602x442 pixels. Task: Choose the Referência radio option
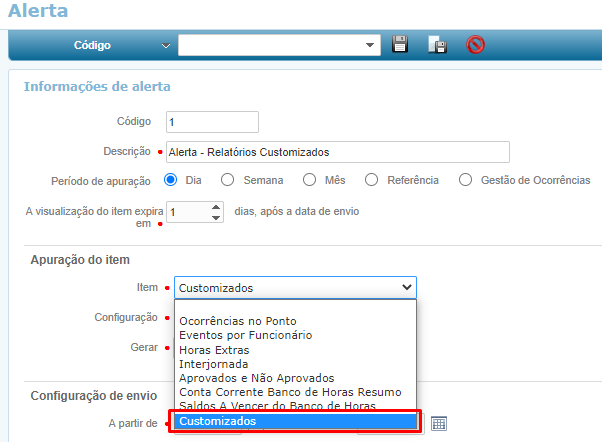pyautogui.click(x=372, y=180)
